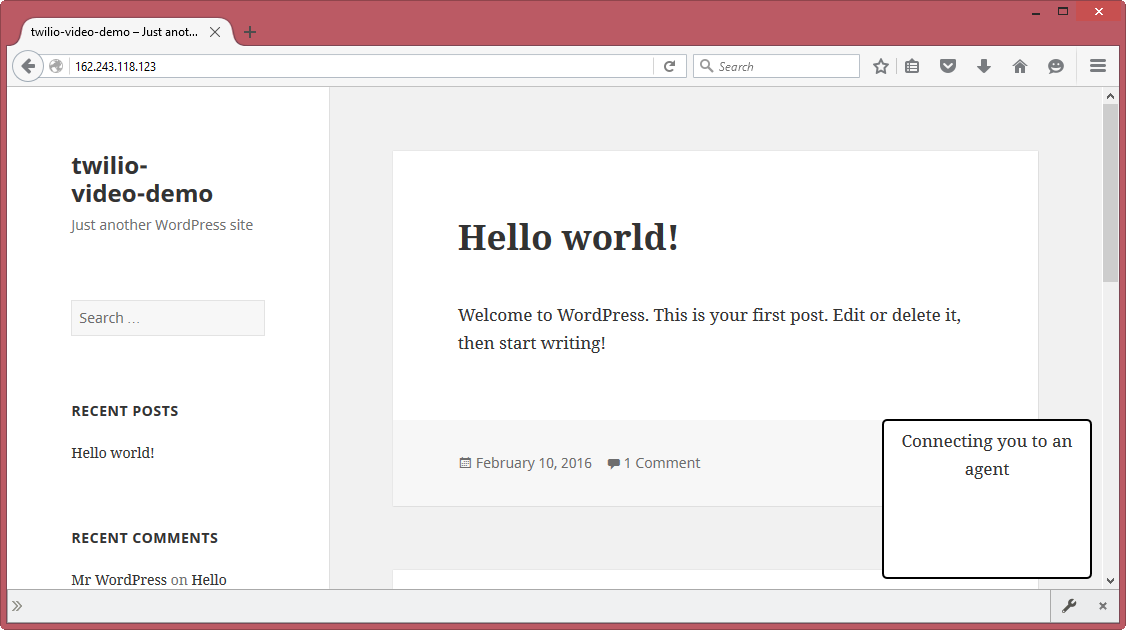Open the Firefox hamburger menu
Viewport: 1126px width, 630px height.
point(1097,66)
